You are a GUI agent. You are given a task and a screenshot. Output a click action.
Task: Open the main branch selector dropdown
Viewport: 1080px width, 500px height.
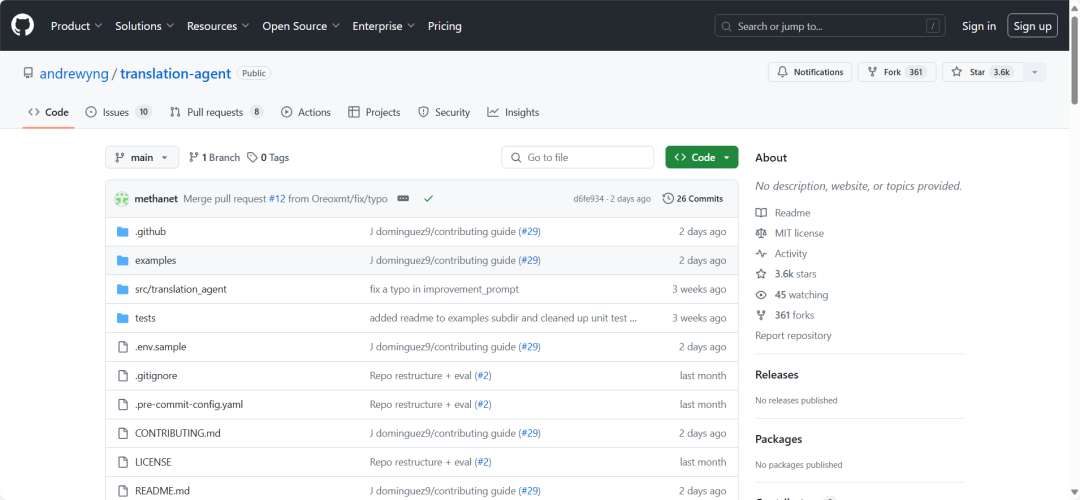pos(142,158)
